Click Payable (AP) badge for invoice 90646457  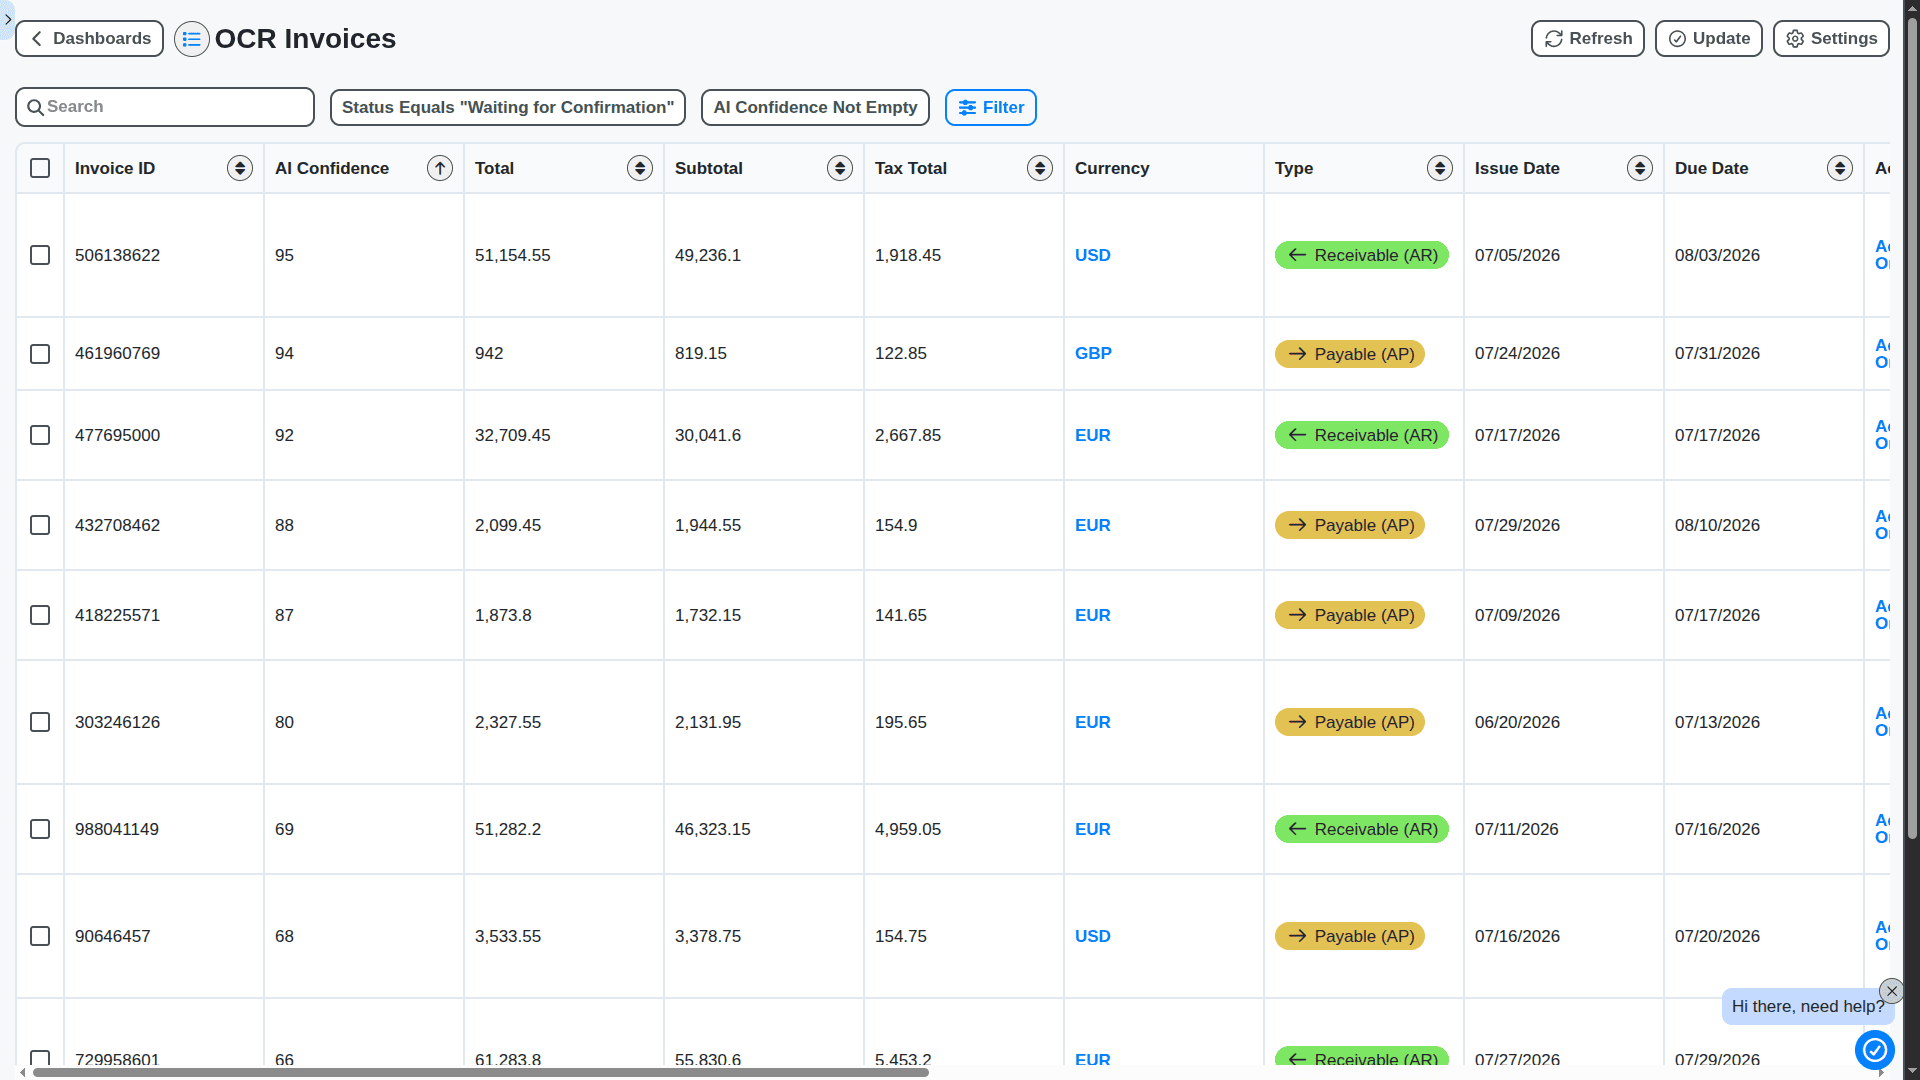coord(1349,936)
